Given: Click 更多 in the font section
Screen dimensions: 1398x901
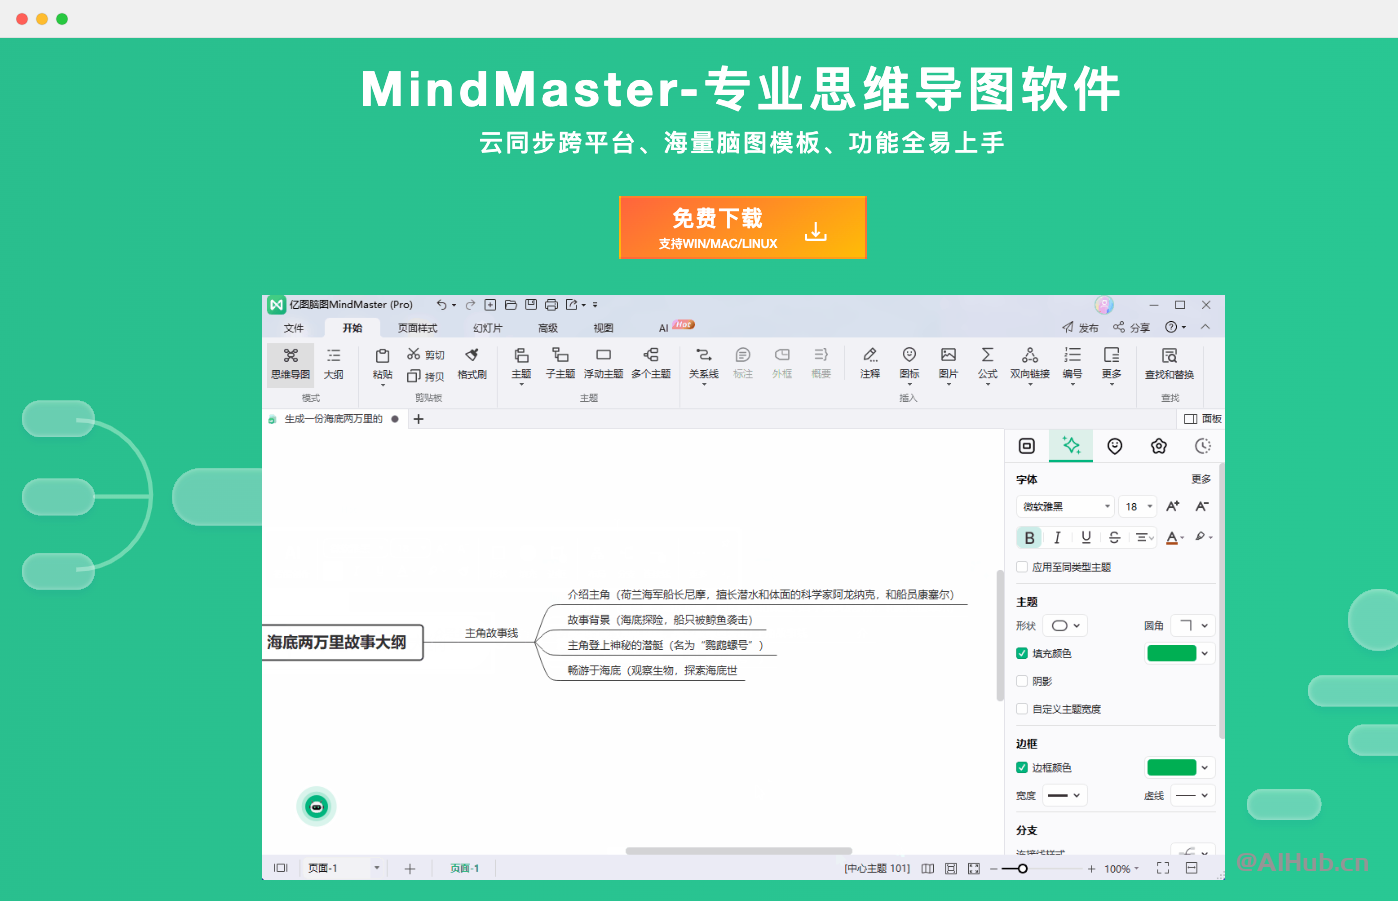Looking at the screenshot, I should [x=1201, y=479].
